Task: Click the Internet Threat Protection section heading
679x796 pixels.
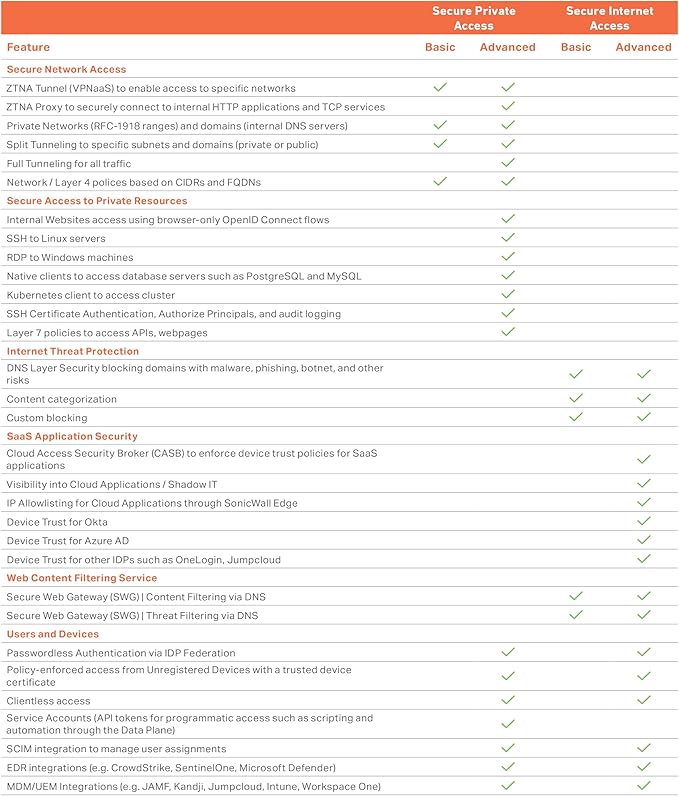Action: tap(73, 351)
